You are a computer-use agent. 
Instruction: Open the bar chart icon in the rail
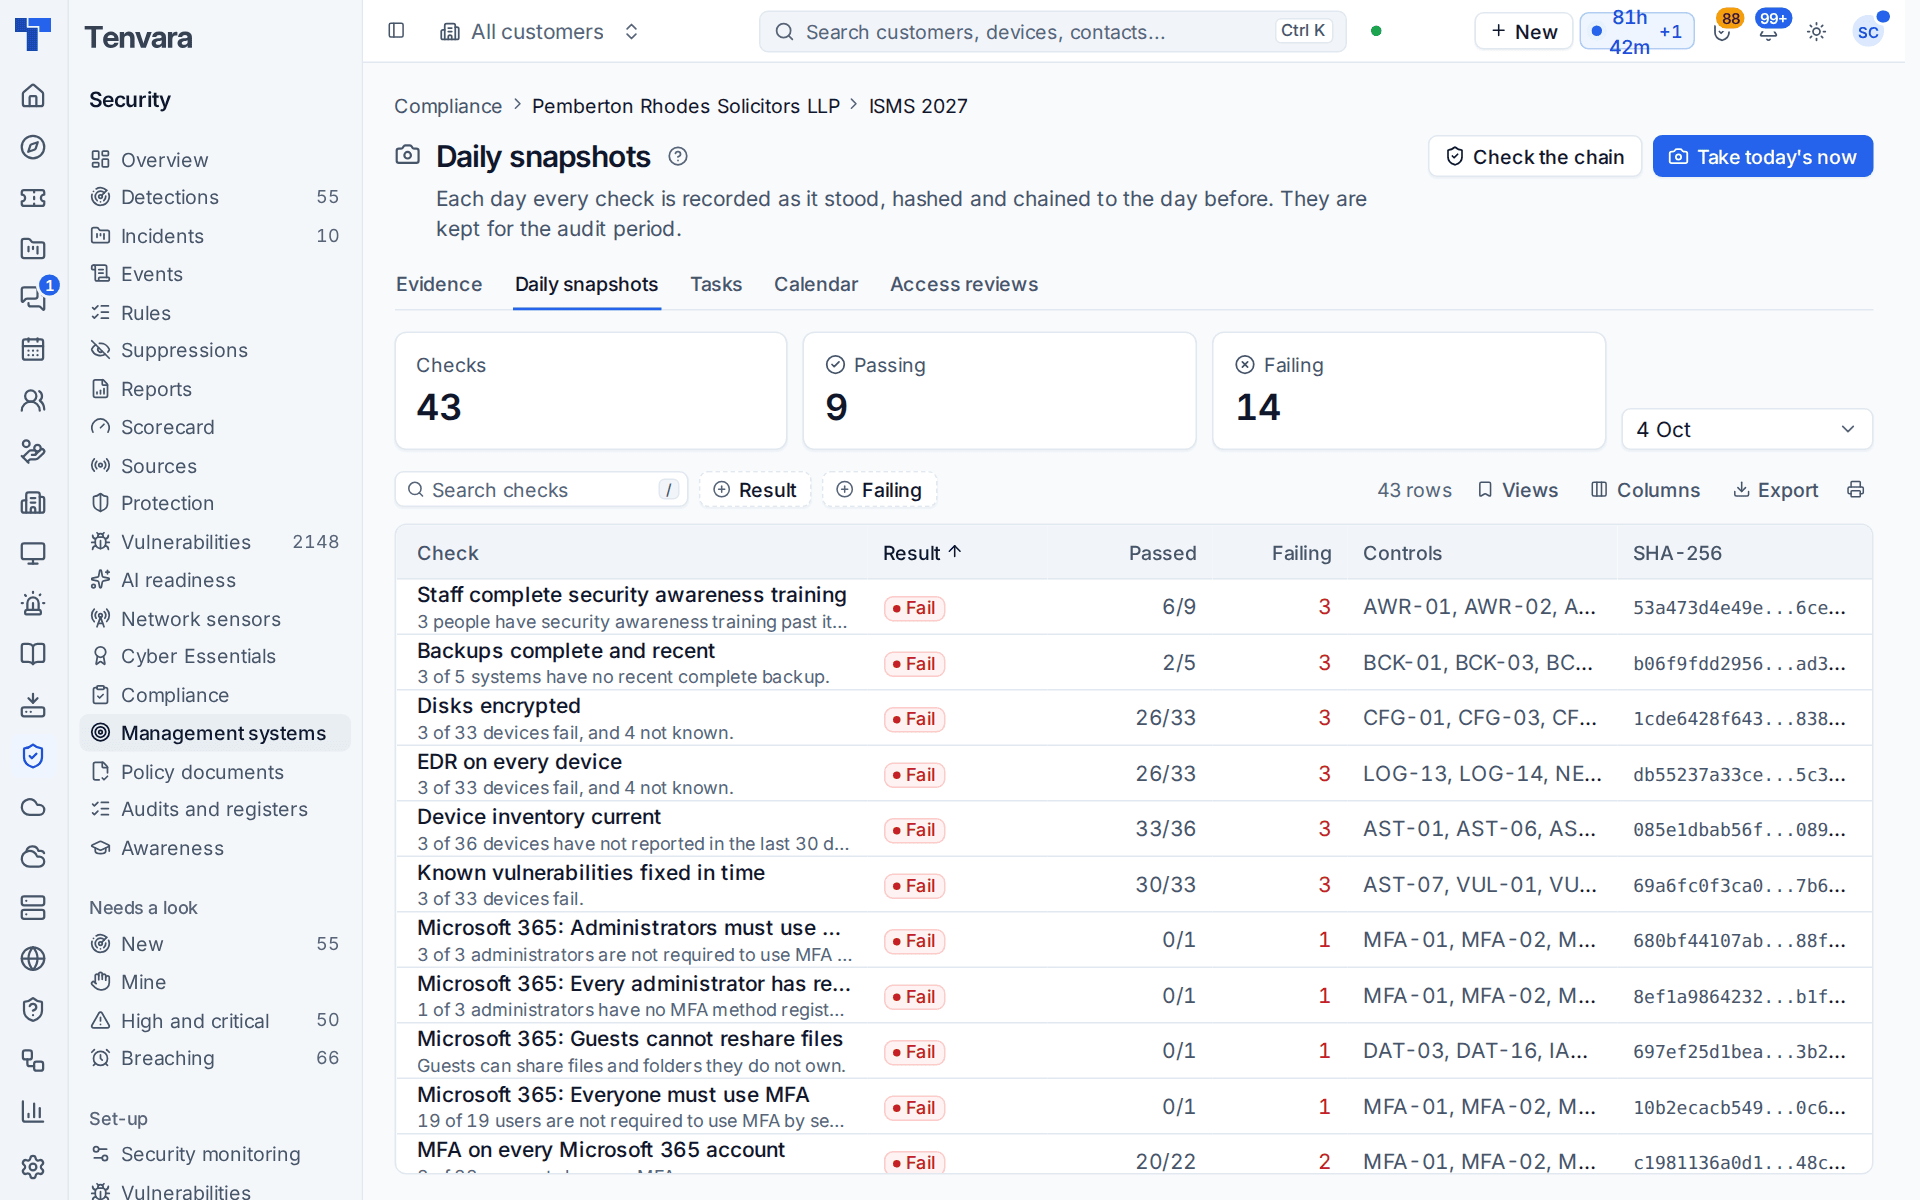coord(33,1111)
